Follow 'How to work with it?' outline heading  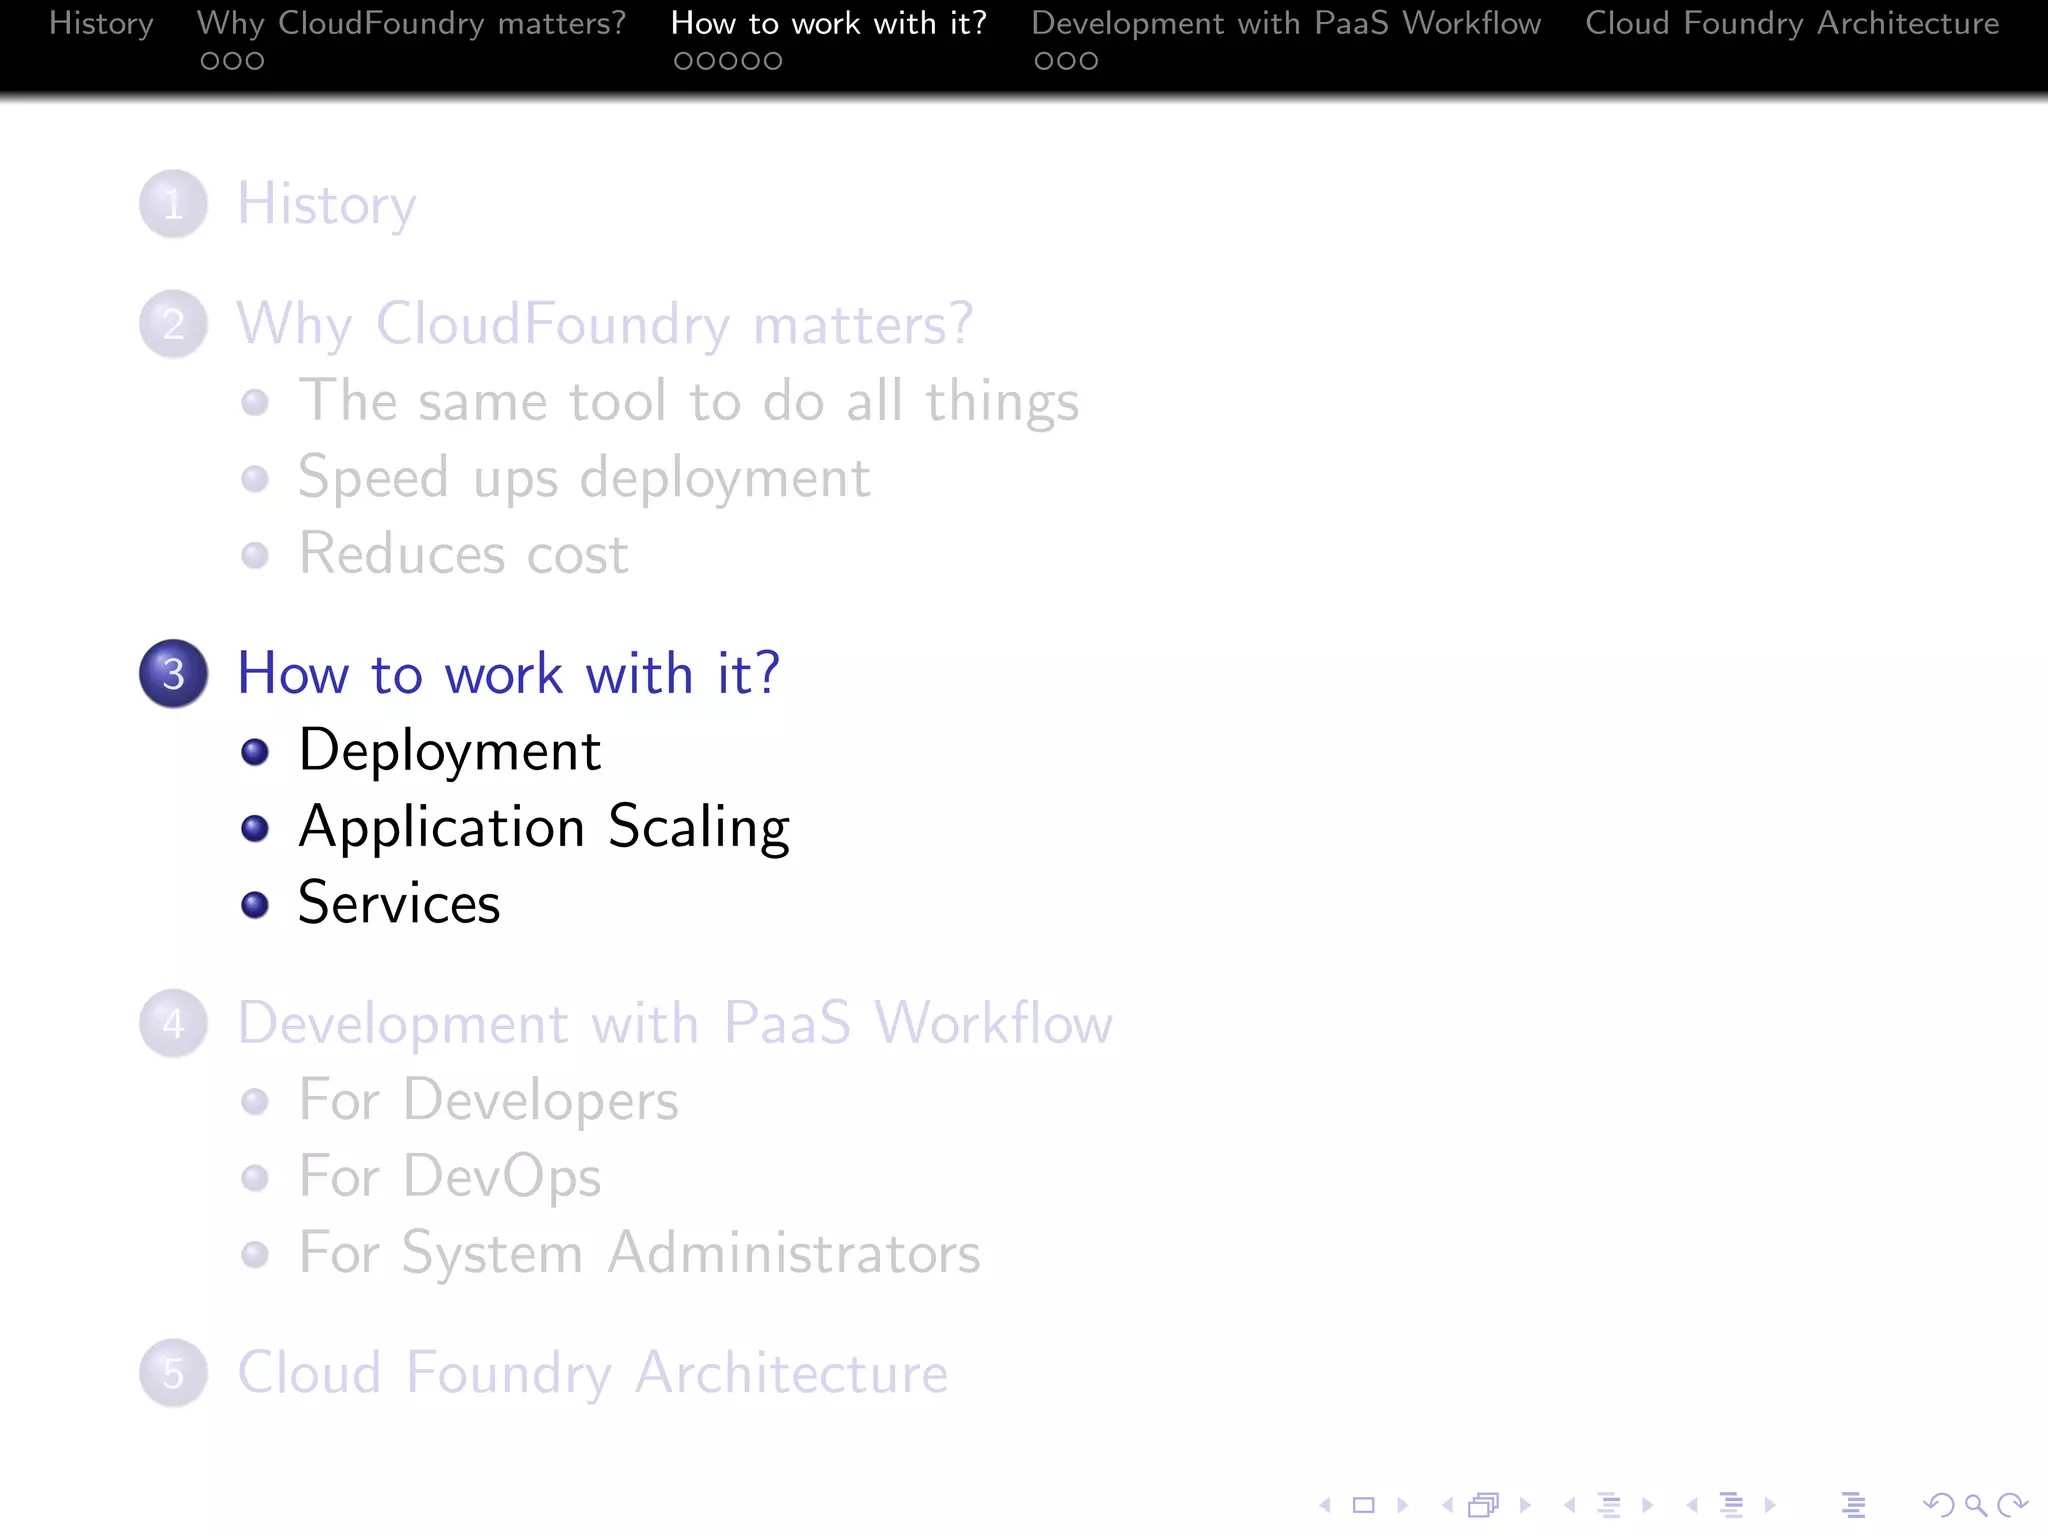[x=508, y=673]
